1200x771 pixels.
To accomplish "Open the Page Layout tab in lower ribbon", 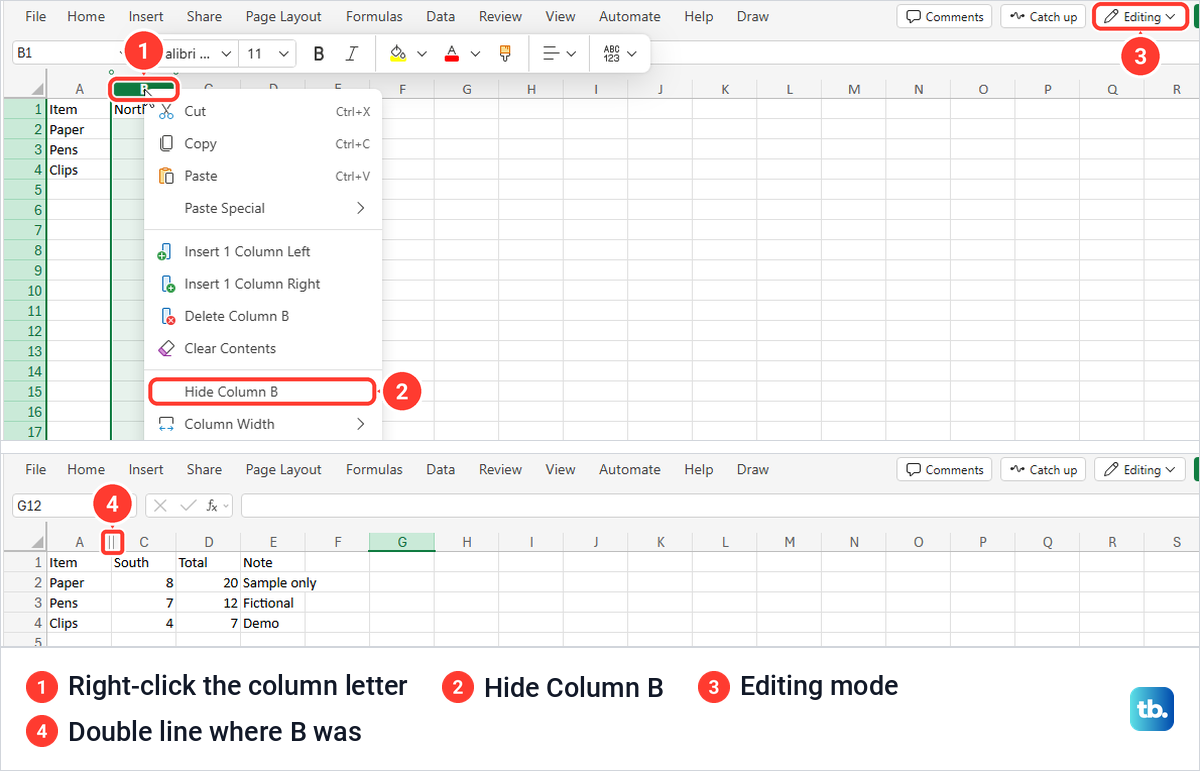I will click(284, 470).
